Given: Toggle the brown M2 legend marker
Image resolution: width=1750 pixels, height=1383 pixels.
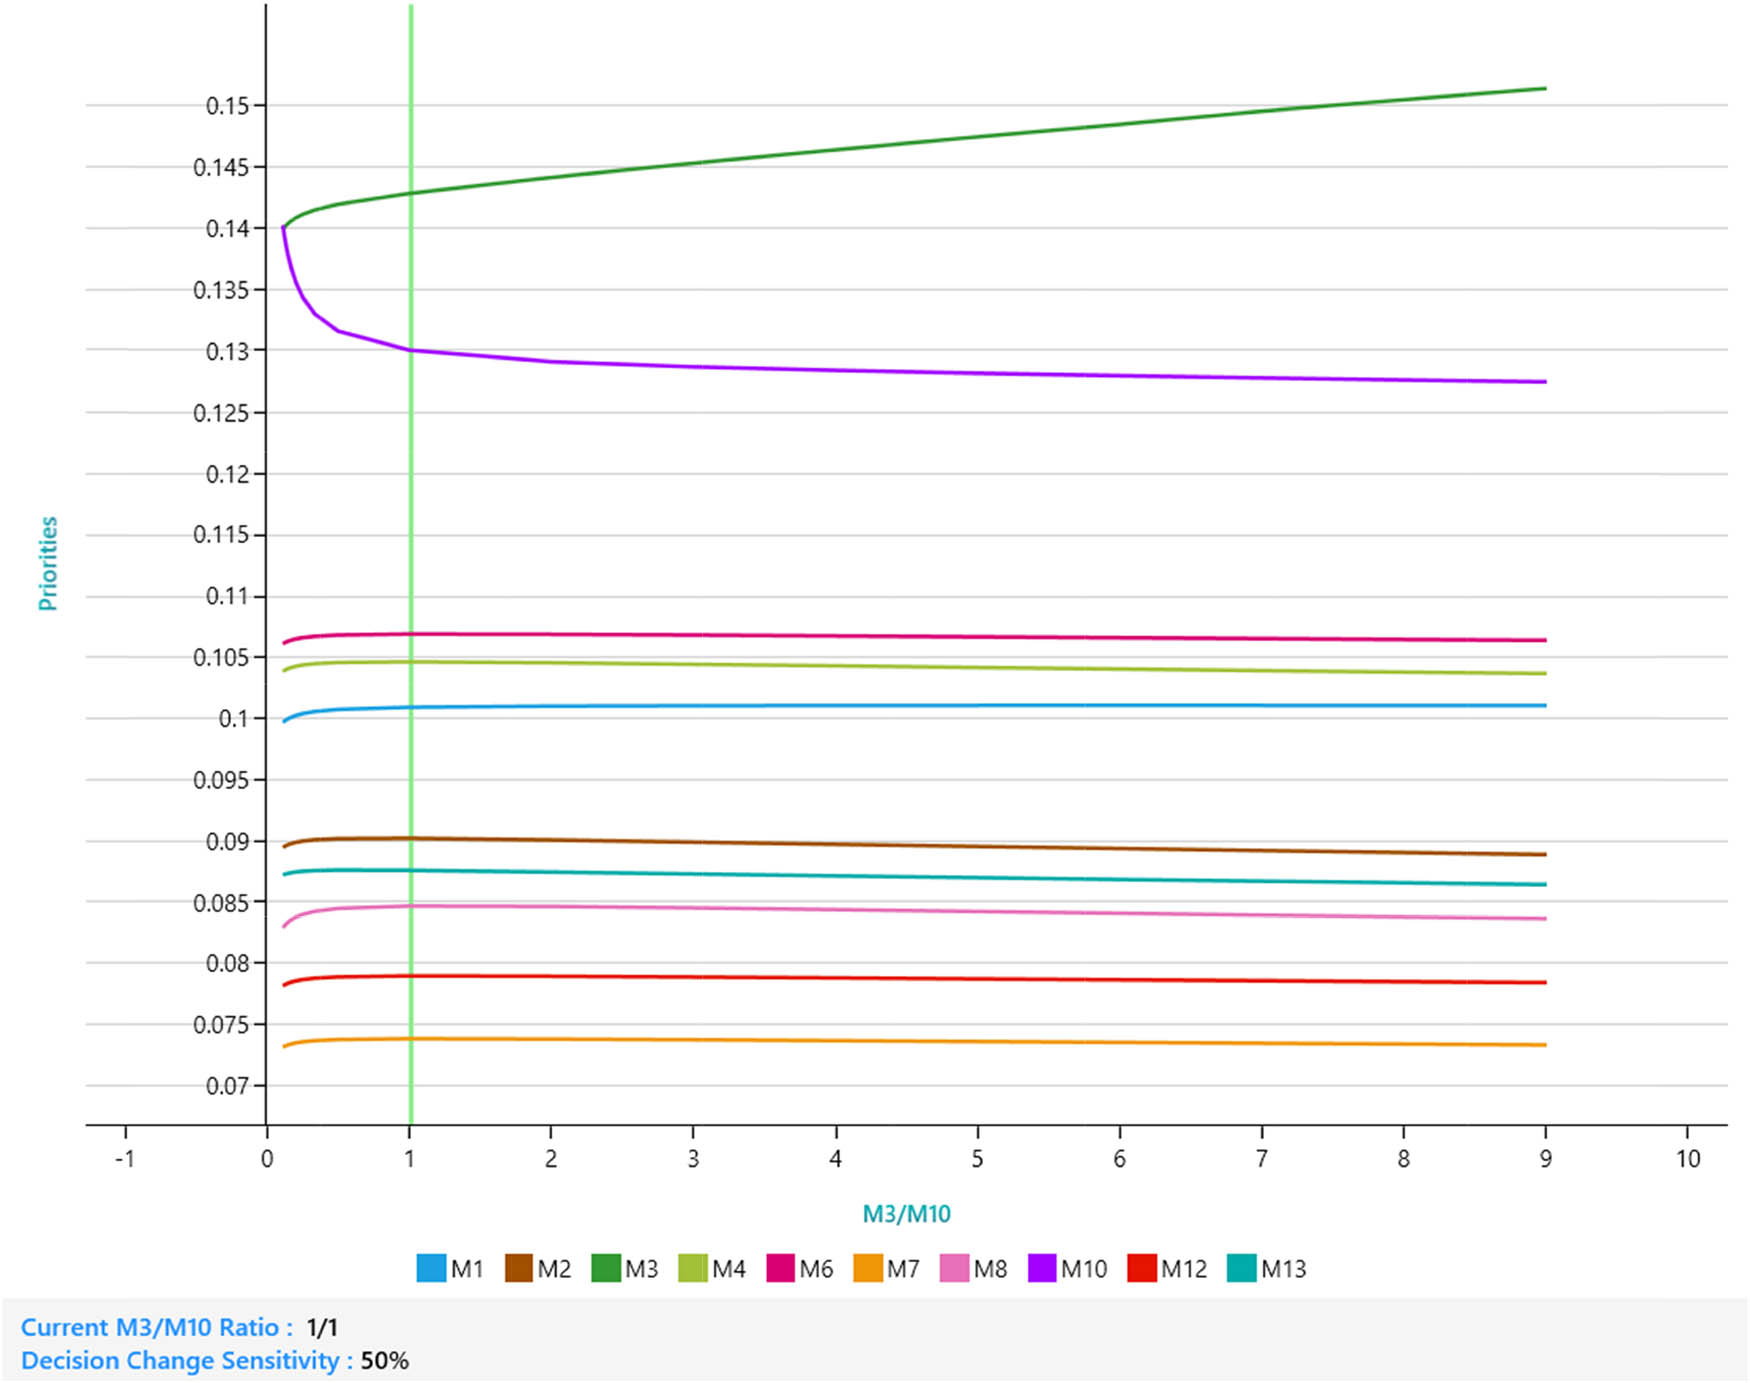Looking at the screenshot, I should [x=518, y=1268].
